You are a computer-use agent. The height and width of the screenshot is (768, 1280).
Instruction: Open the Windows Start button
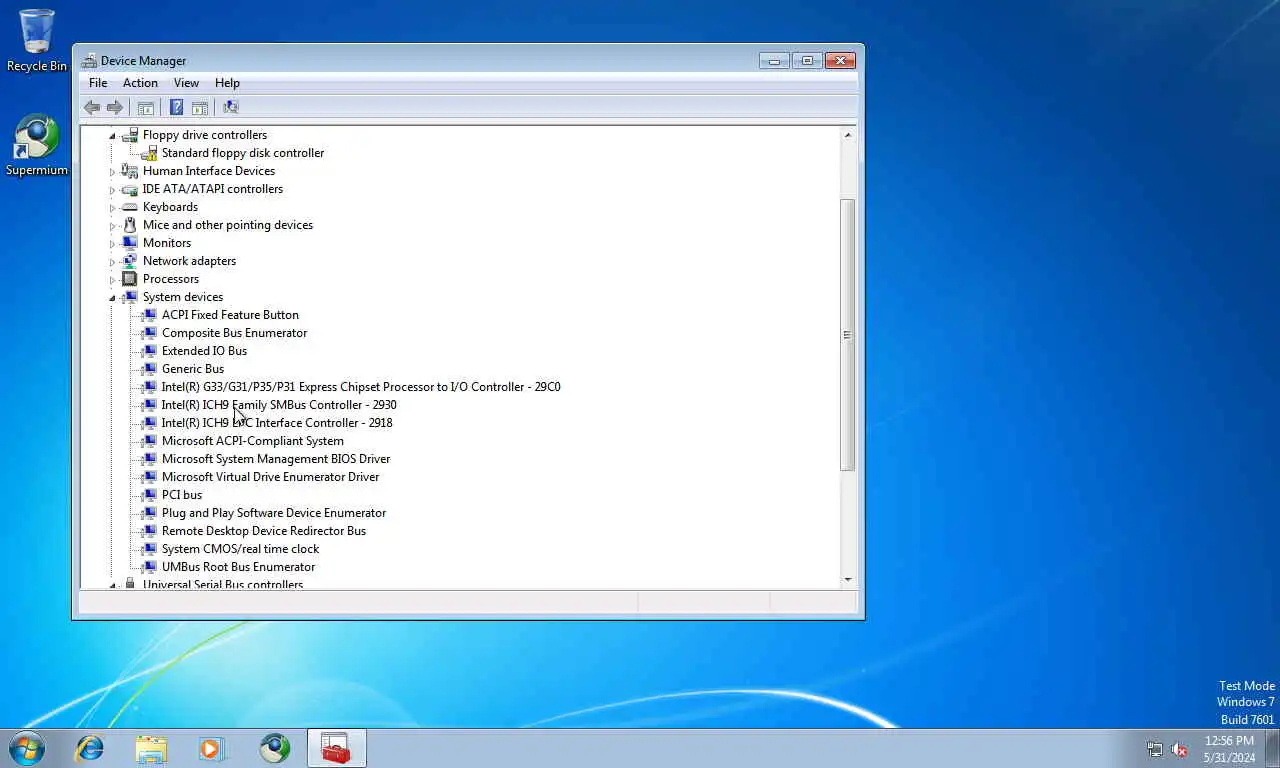(27, 748)
